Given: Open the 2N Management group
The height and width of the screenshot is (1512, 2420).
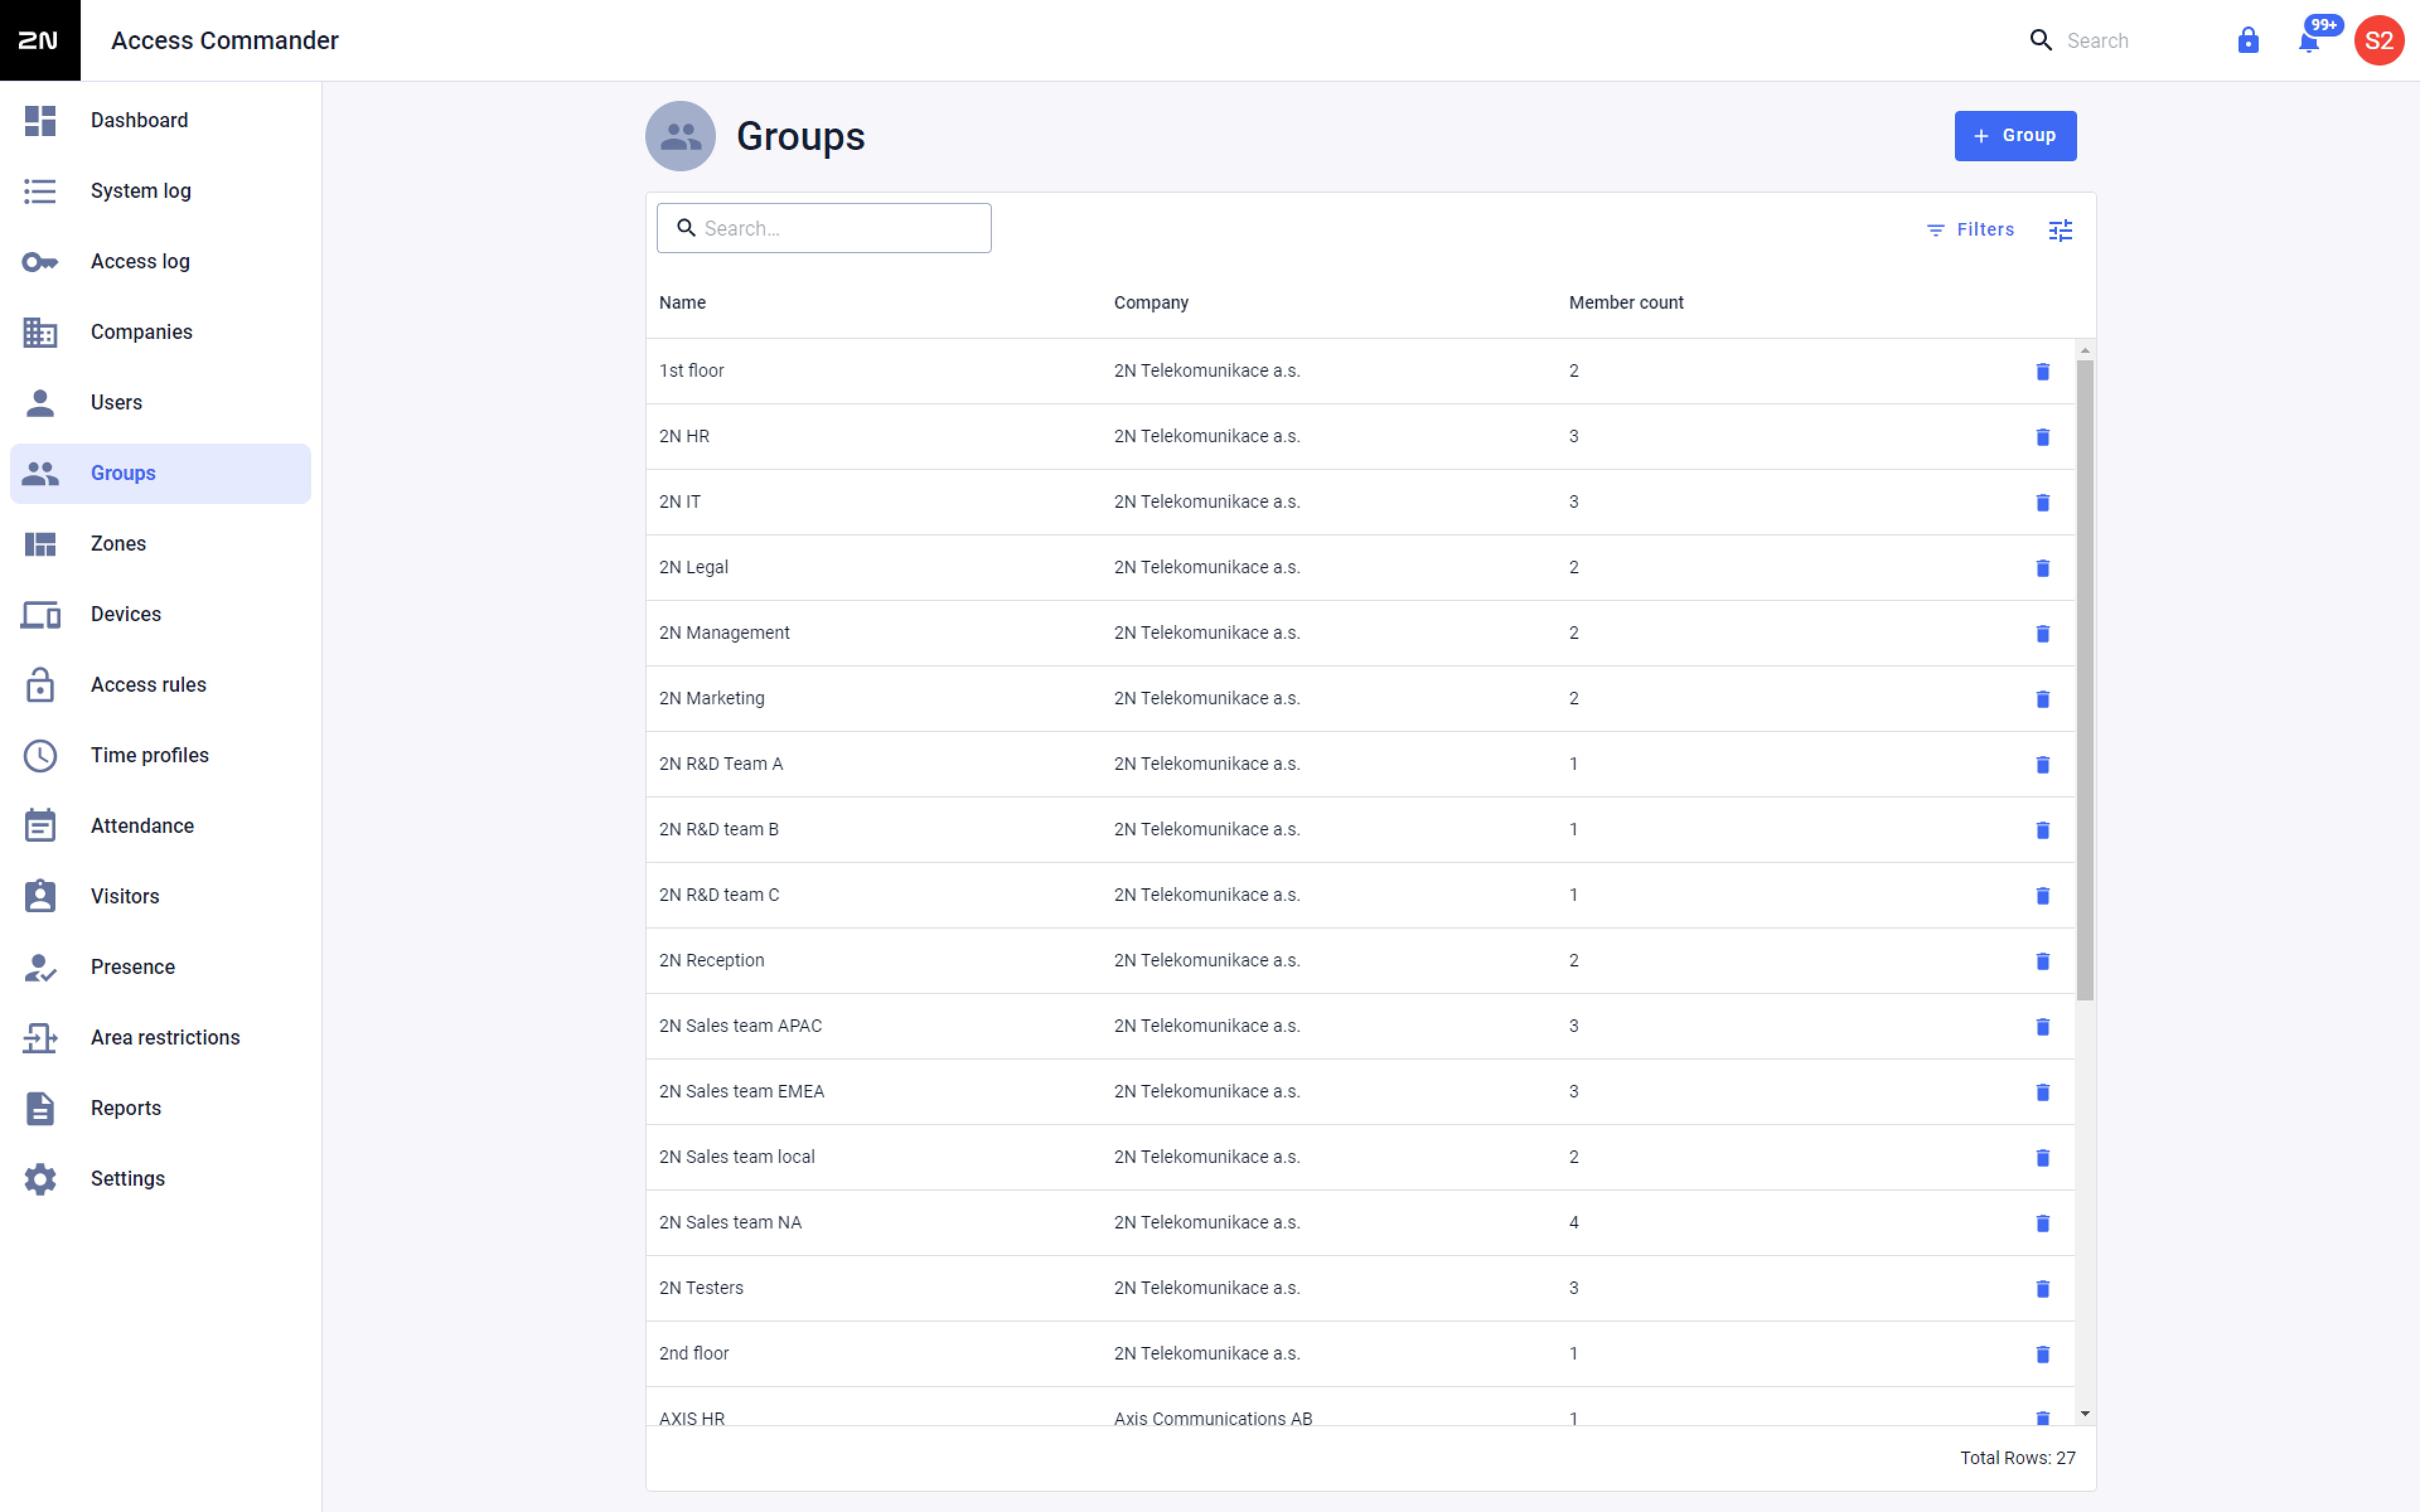Looking at the screenshot, I should tap(1360, 633).
